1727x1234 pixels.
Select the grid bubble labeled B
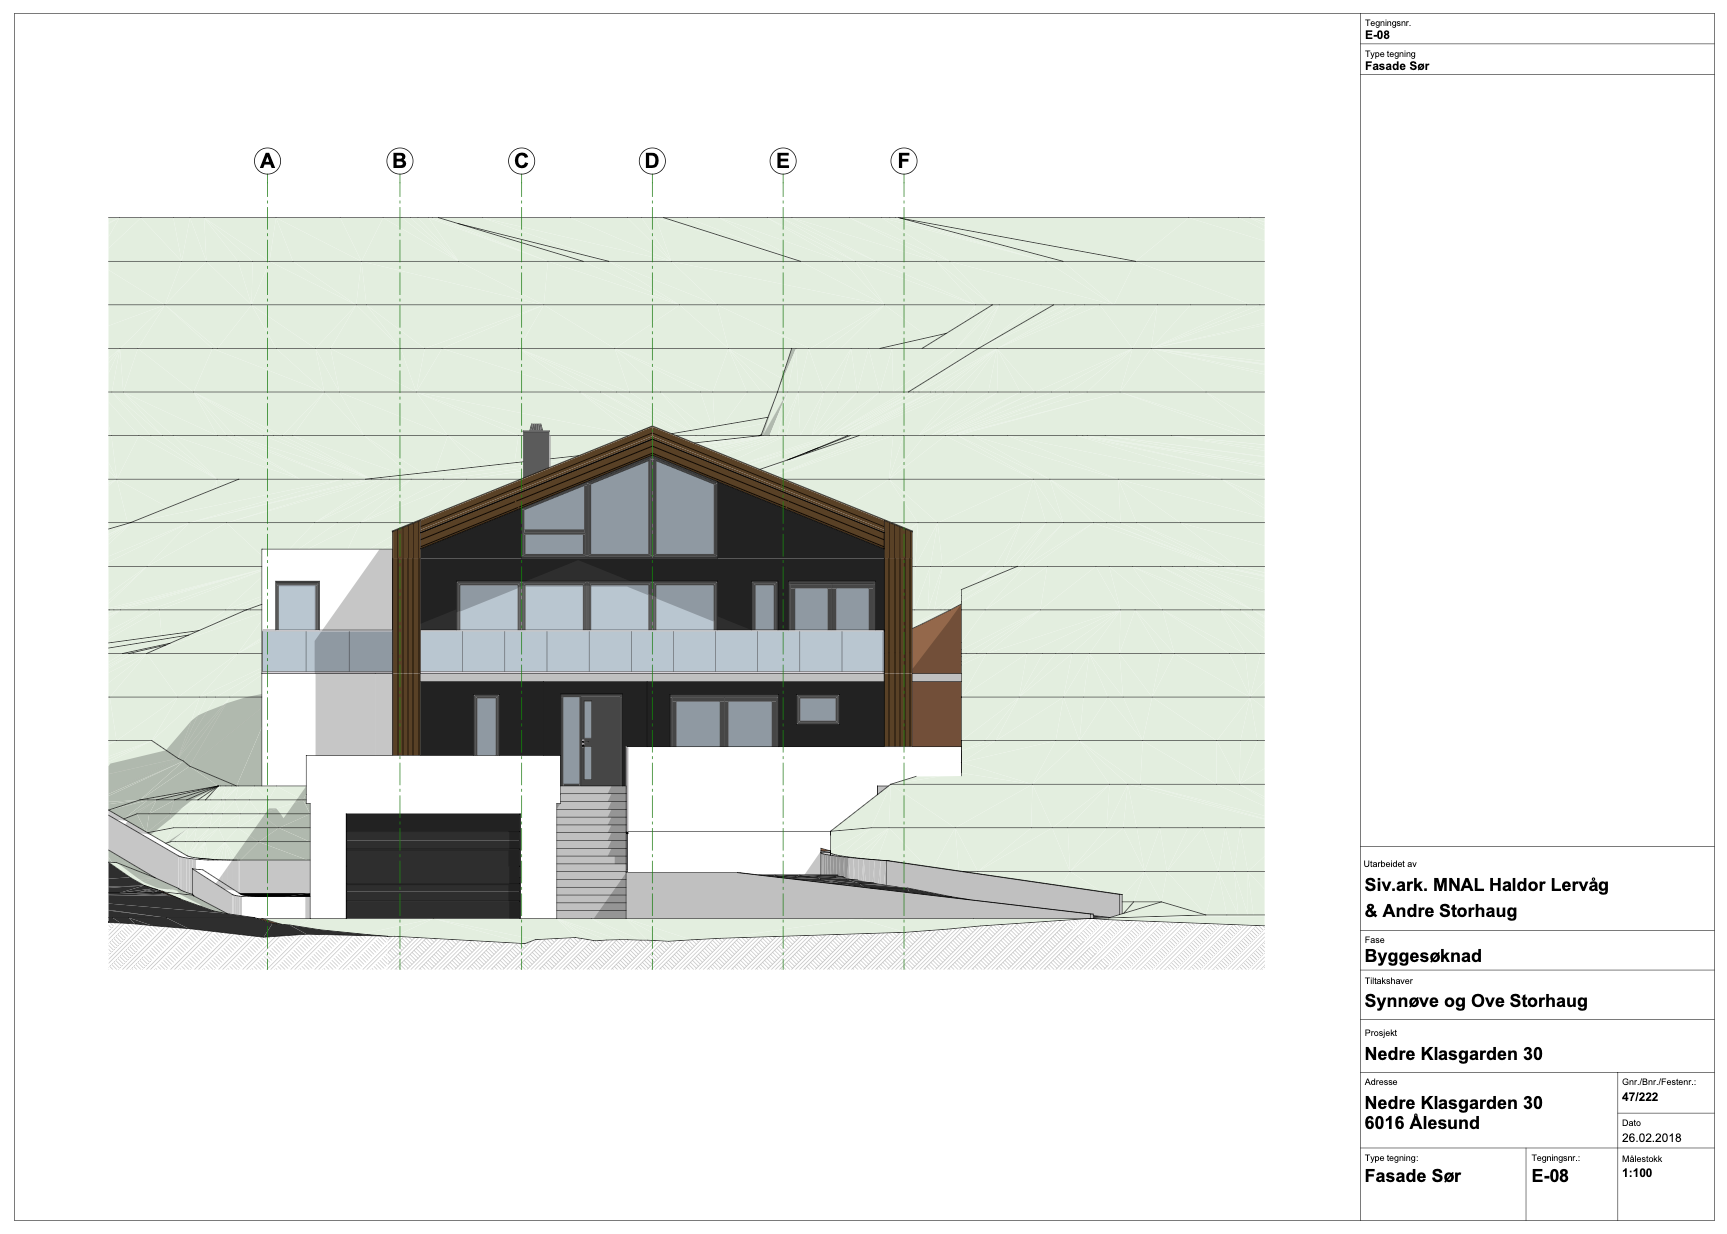(x=399, y=161)
